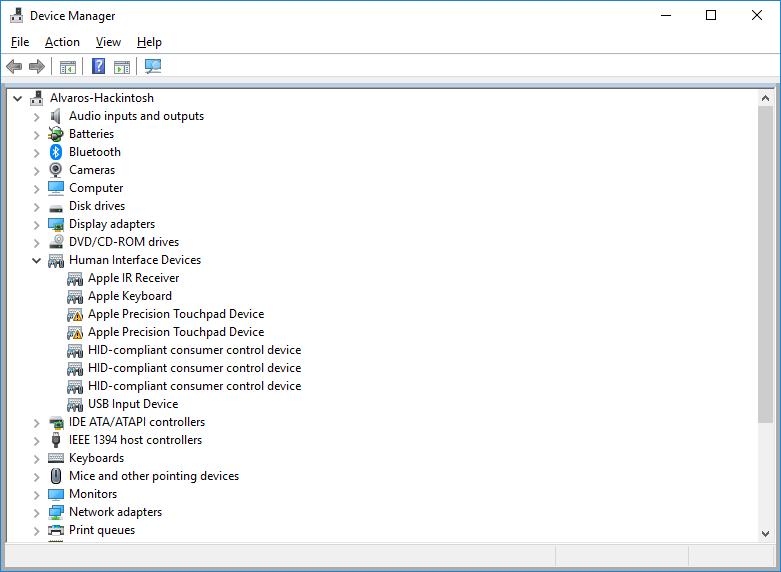Click the Mice and other pointing devices icon

56,476
